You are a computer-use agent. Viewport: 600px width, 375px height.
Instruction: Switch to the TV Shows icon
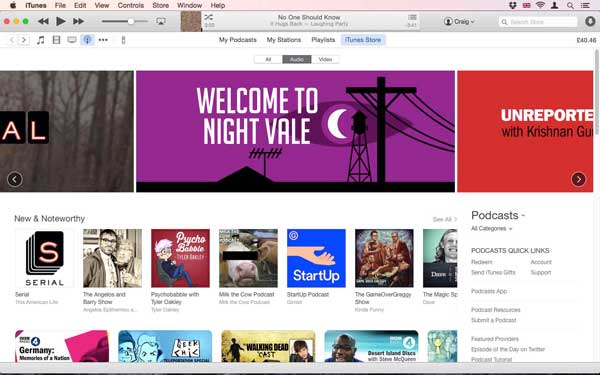(x=72, y=40)
